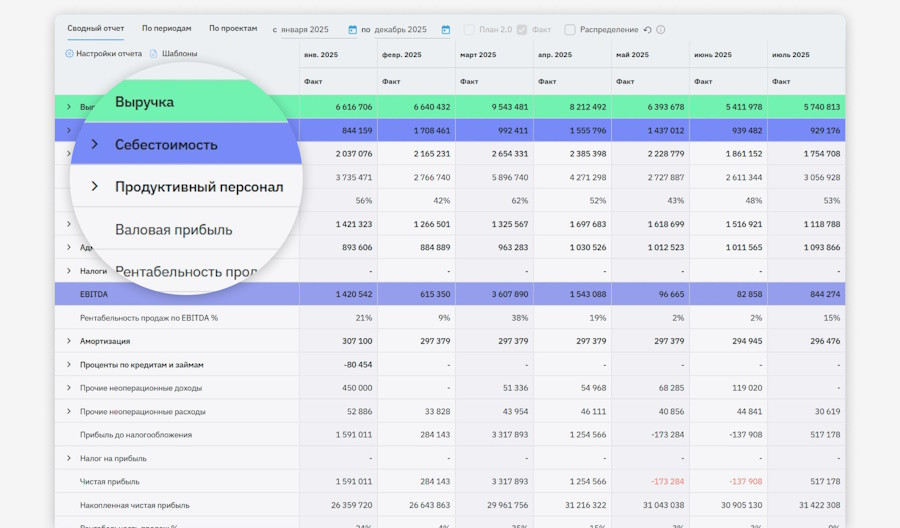Click the января 2025 start date field

(304, 30)
